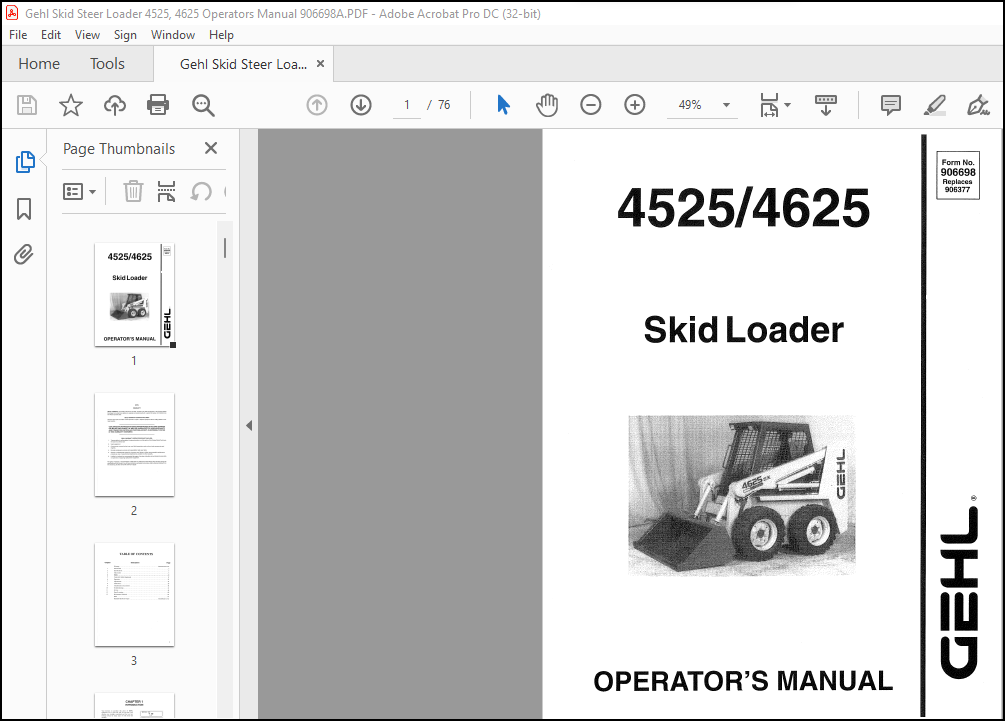Image resolution: width=1005 pixels, height=721 pixels.
Task: Click the insert pages thumbnail icon
Action: [166, 191]
